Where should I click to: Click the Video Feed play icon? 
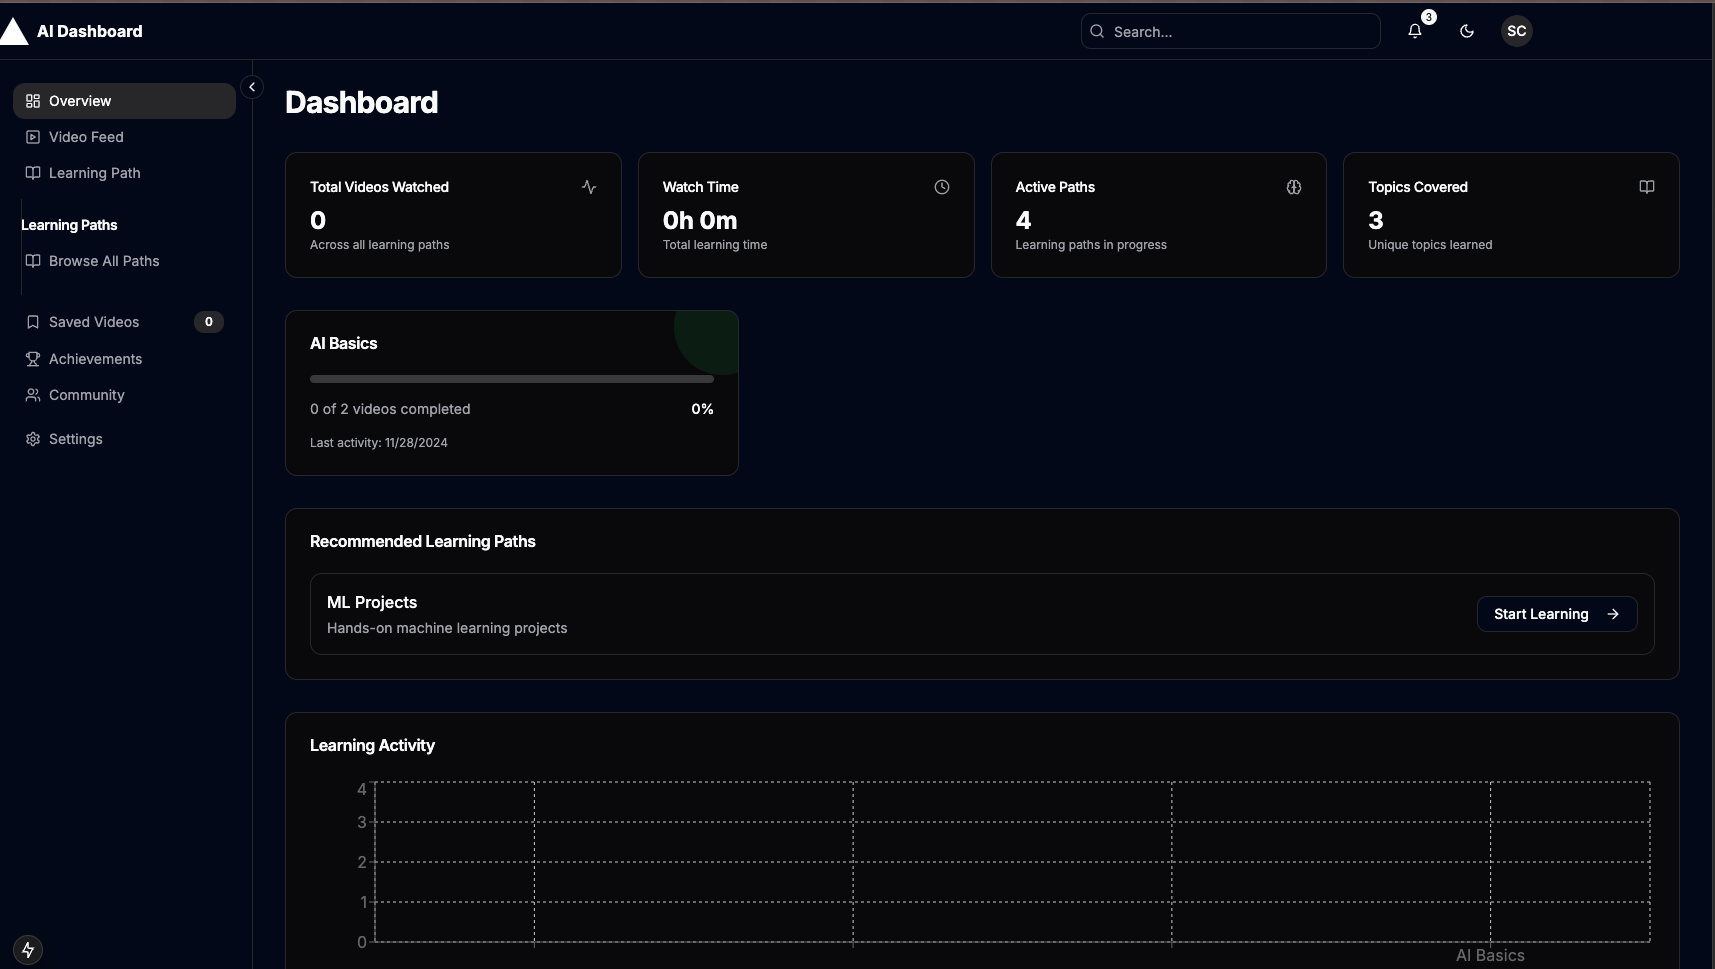(x=33, y=137)
